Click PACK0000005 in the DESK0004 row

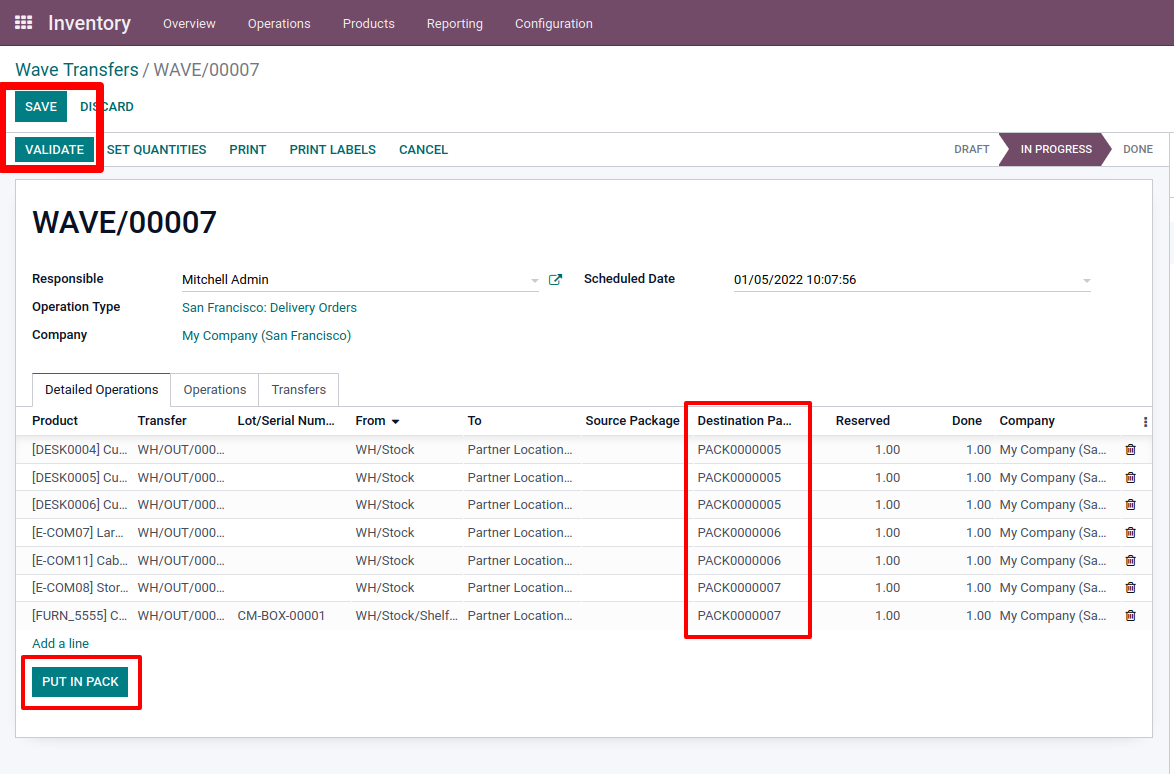tap(739, 449)
